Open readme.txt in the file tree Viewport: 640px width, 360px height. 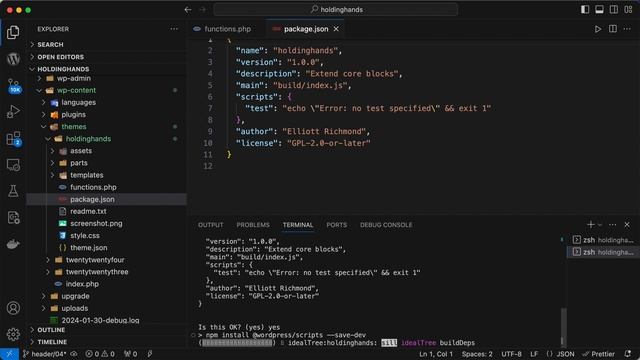pos(106,211)
